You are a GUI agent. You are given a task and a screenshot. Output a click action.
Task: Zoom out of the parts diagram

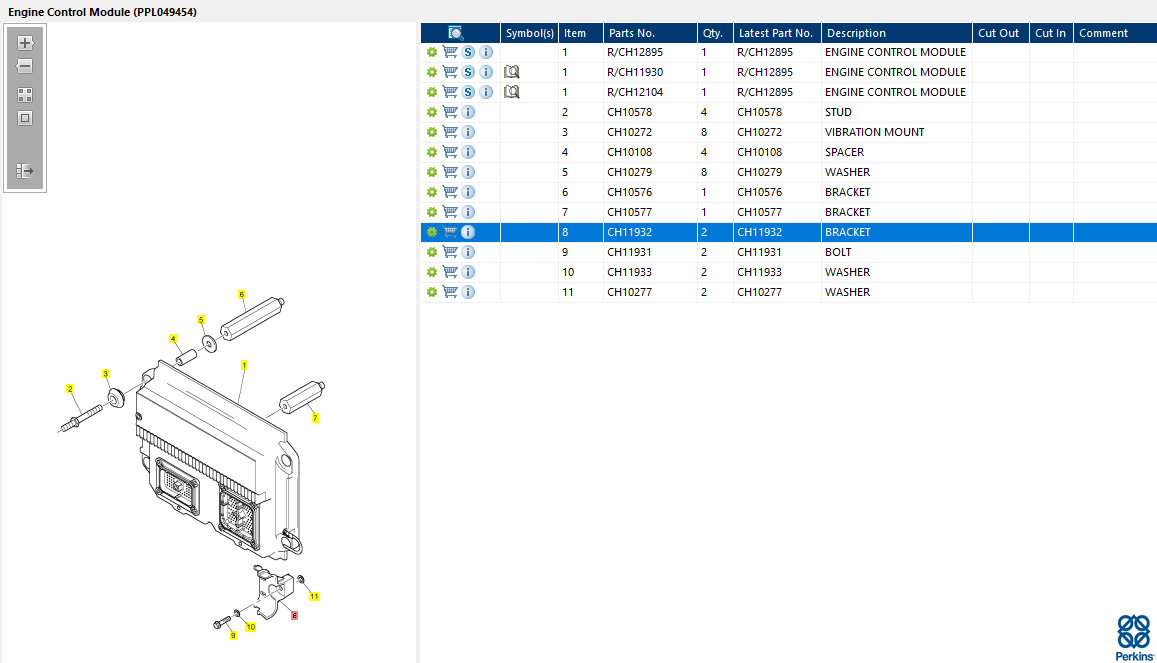point(25,66)
